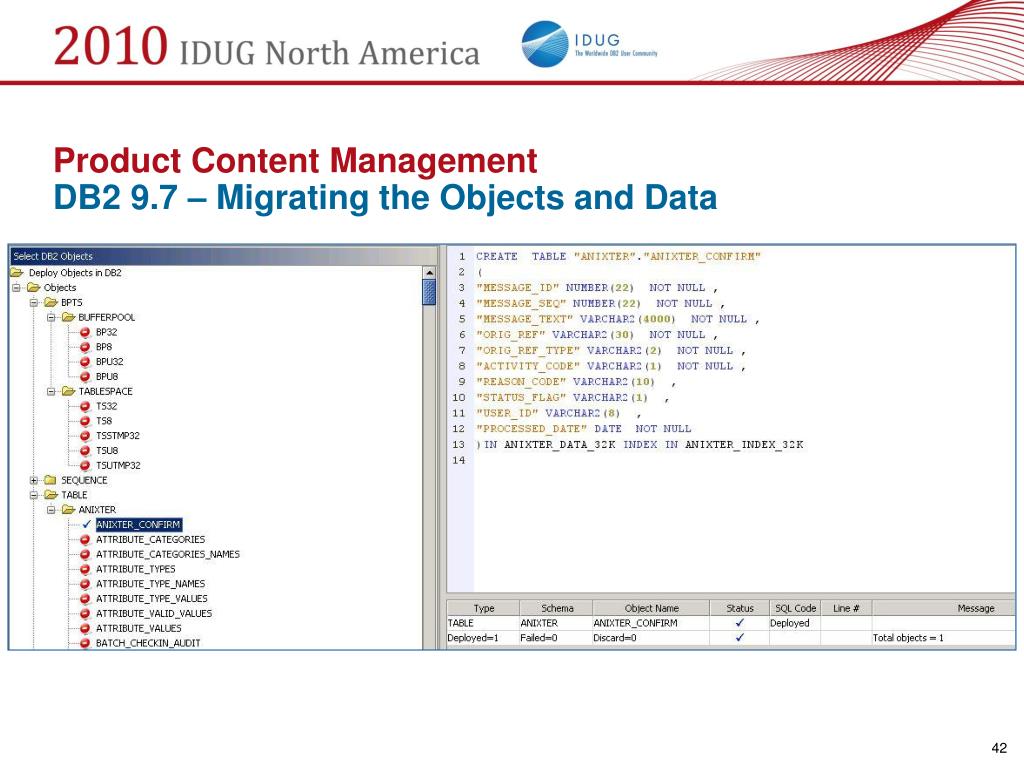Click the BPTS folder icon
Image resolution: width=1024 pixels, height=768 pixels.
coord(51,303)
